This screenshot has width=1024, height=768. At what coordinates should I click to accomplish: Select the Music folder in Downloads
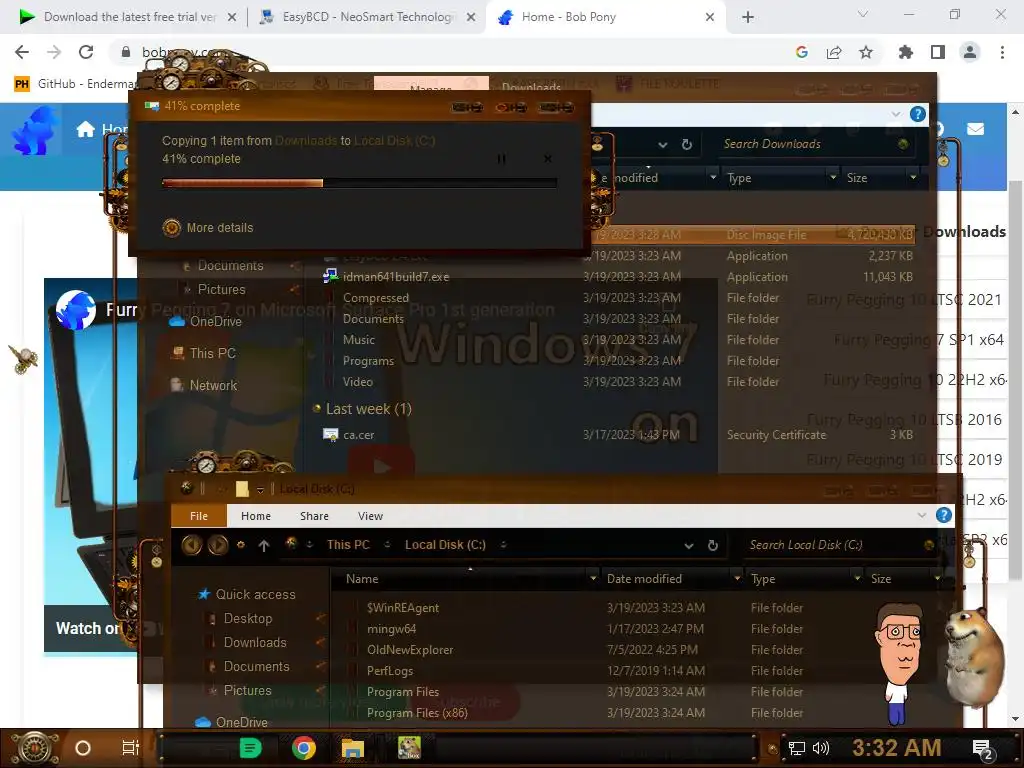click(359, 340)
